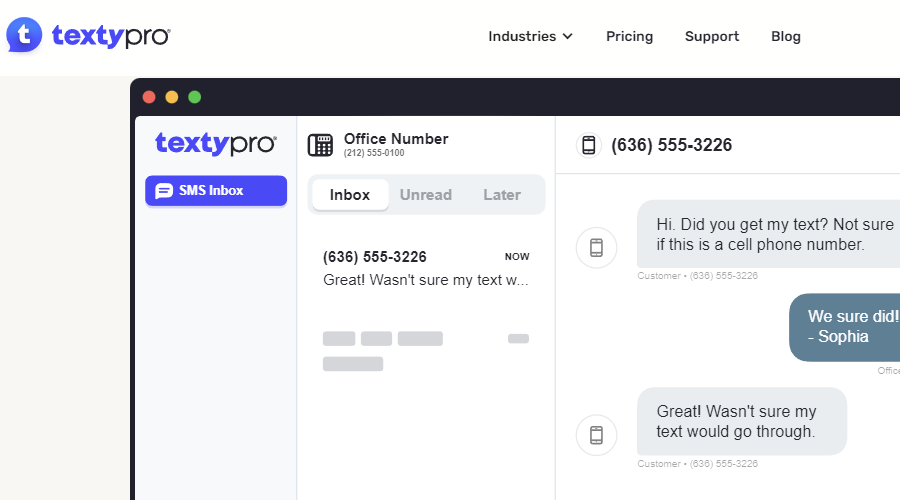This screenshot has height=500, width=900.
Task: Click the 'Hi. Did you get my text?' message bubble
Action: [769, 234]
